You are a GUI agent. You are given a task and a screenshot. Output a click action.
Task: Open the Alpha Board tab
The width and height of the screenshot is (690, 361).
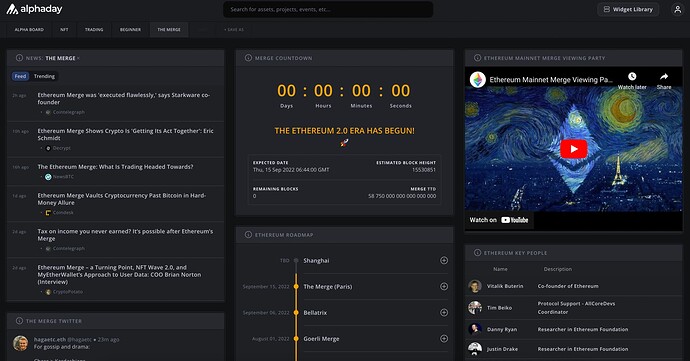29,29
